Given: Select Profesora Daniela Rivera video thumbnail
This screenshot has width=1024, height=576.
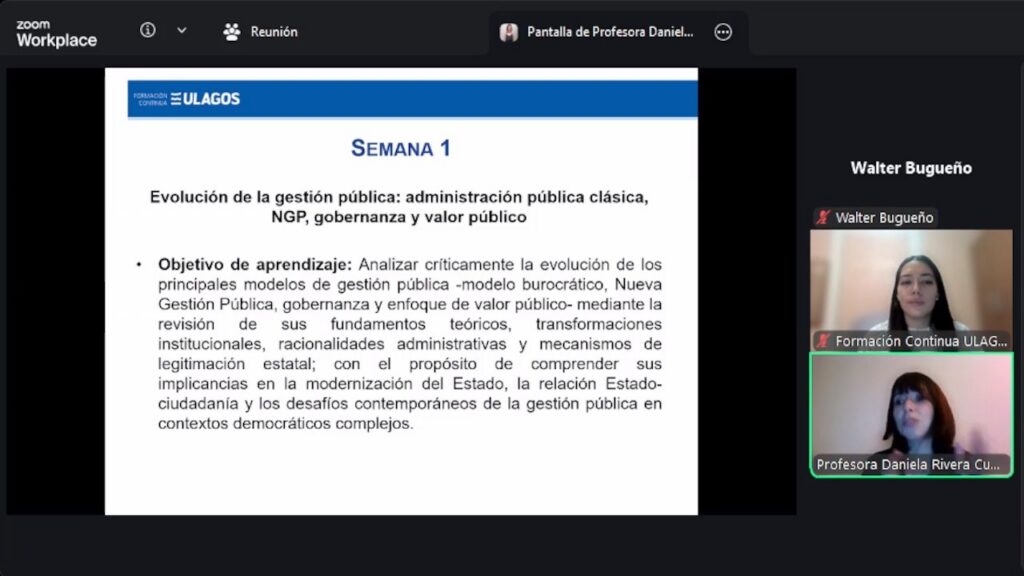Looking at the screenshot, I should coord(911,415).
